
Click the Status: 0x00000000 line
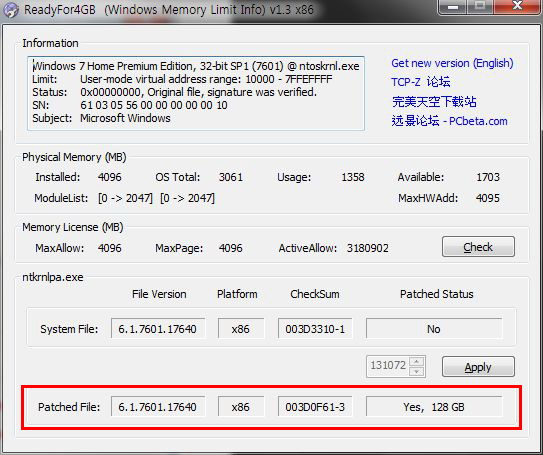tap(174, 92)
